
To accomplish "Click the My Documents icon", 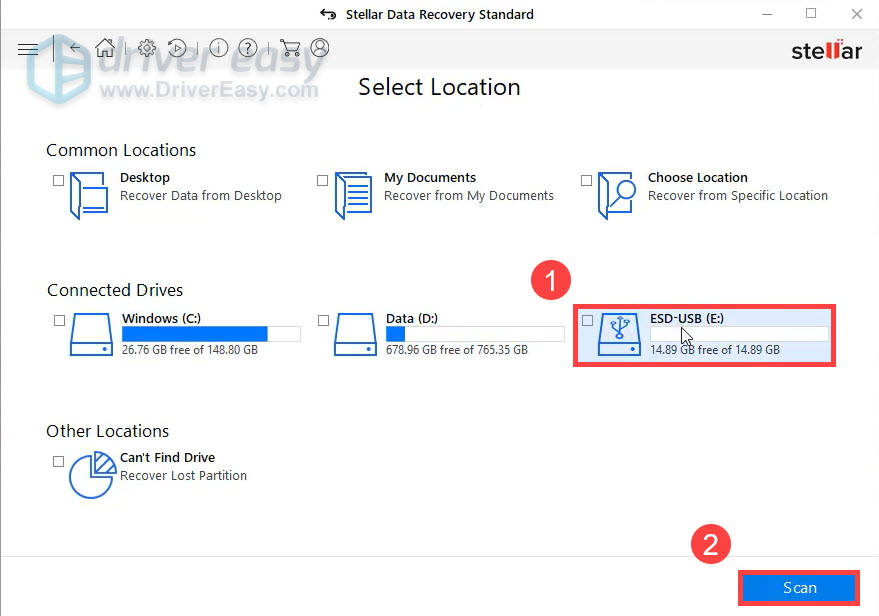I will (x=353, y=195).
